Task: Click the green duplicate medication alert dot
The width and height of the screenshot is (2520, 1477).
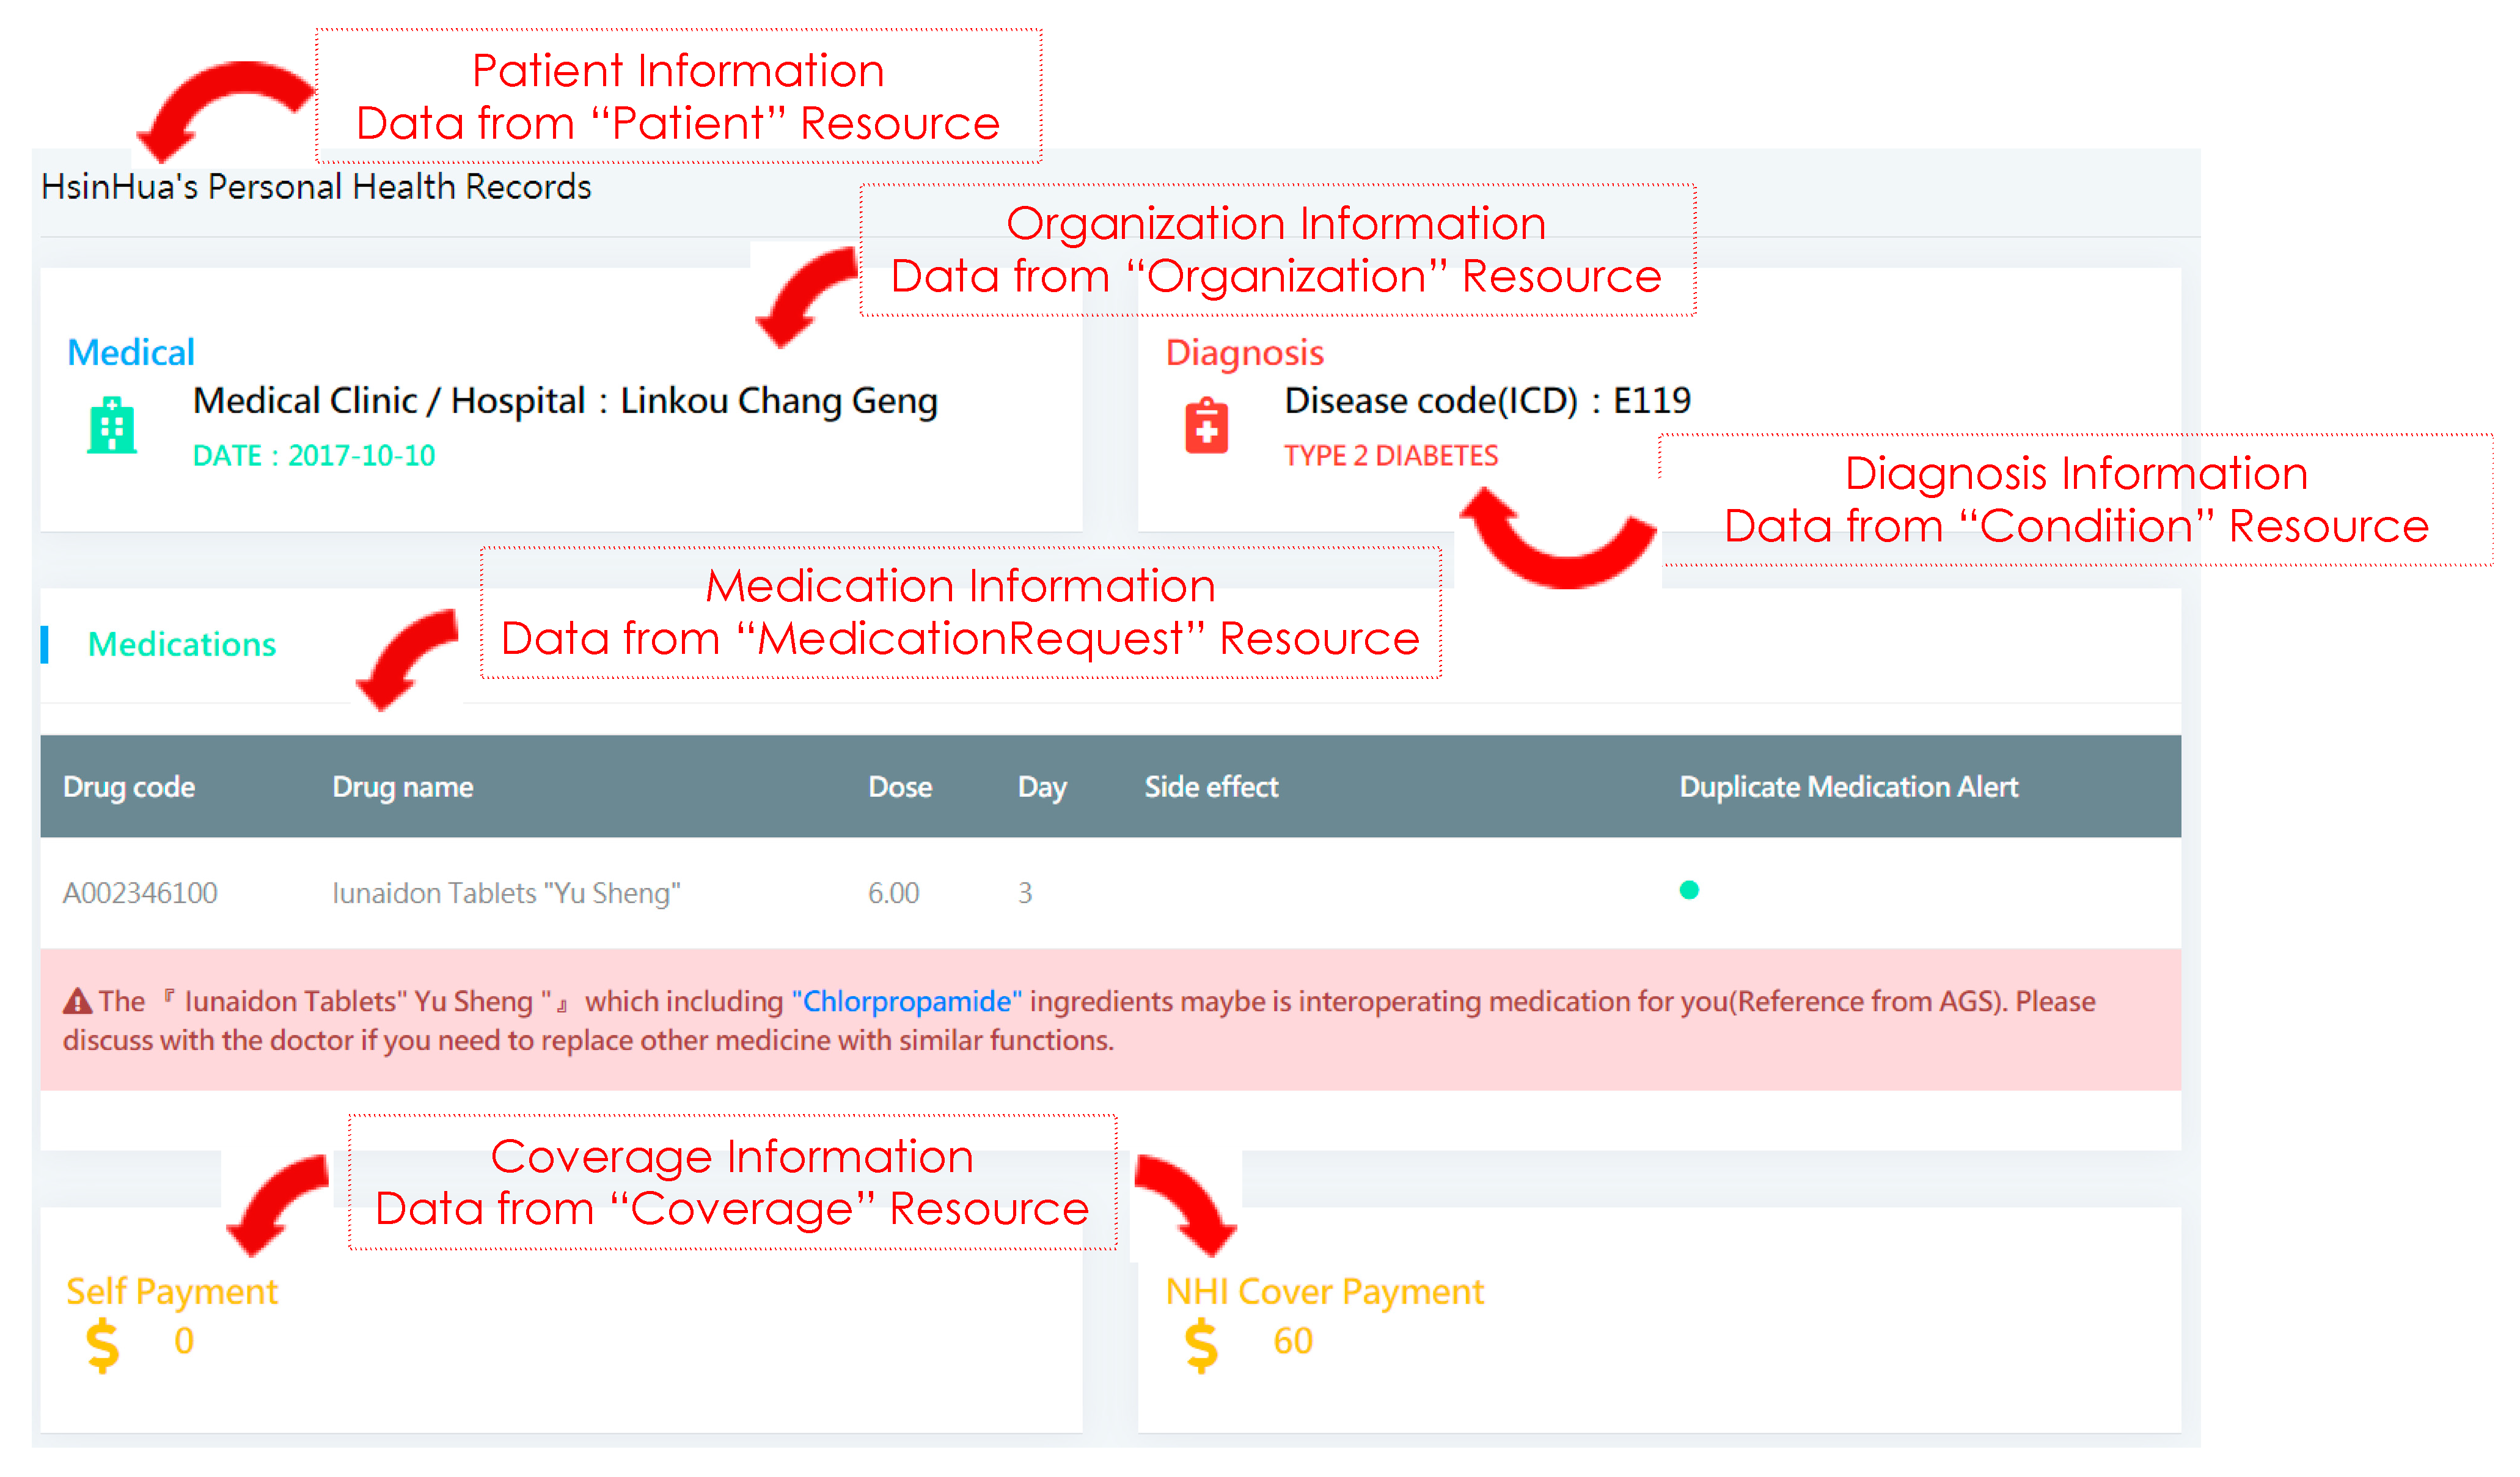Action: [1689, 891]
